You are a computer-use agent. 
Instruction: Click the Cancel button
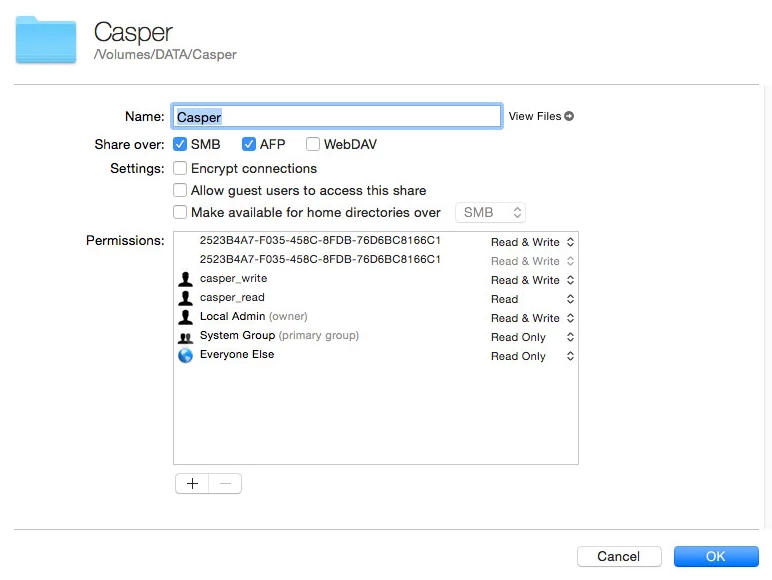(619, 556)
